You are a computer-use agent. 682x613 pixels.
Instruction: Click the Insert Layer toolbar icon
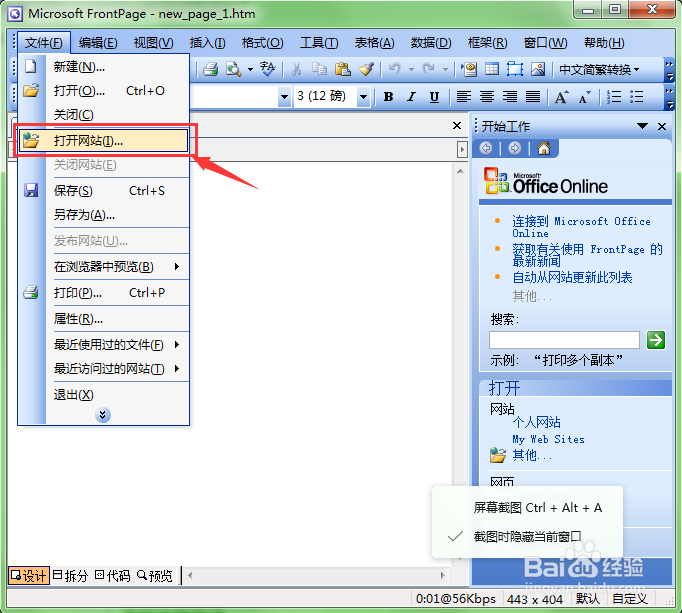click(x=515, y=69)
